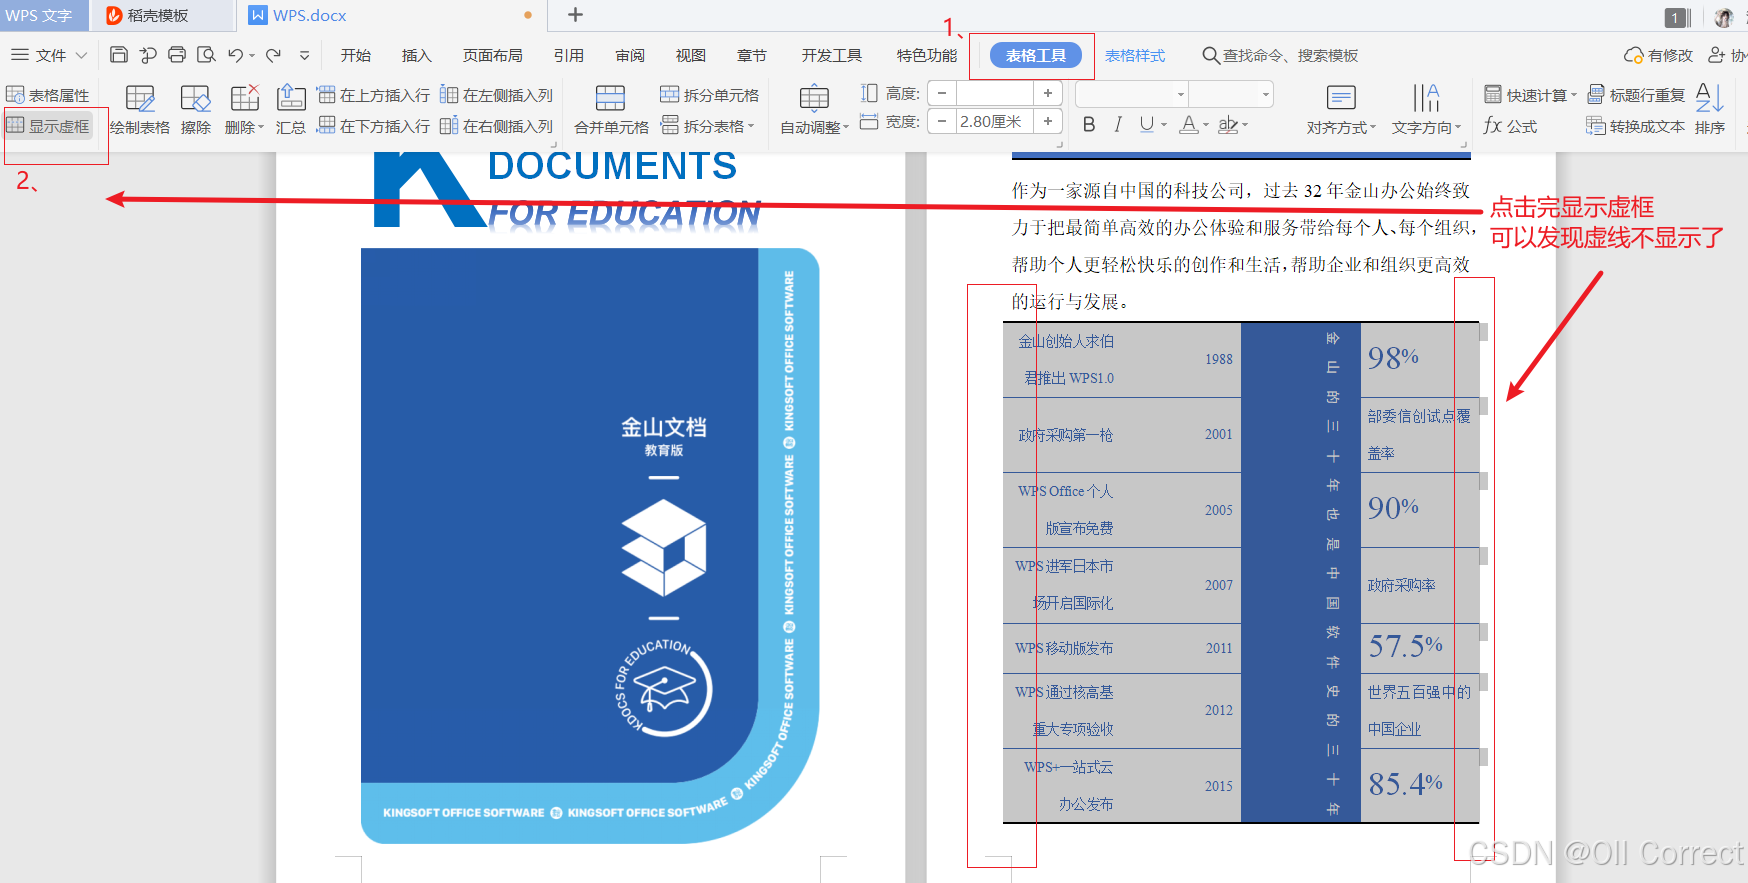Click the Formula (fx 公式) button
The width and height of the screenshot is (1748, 883).
click(x=1511, y=126)
